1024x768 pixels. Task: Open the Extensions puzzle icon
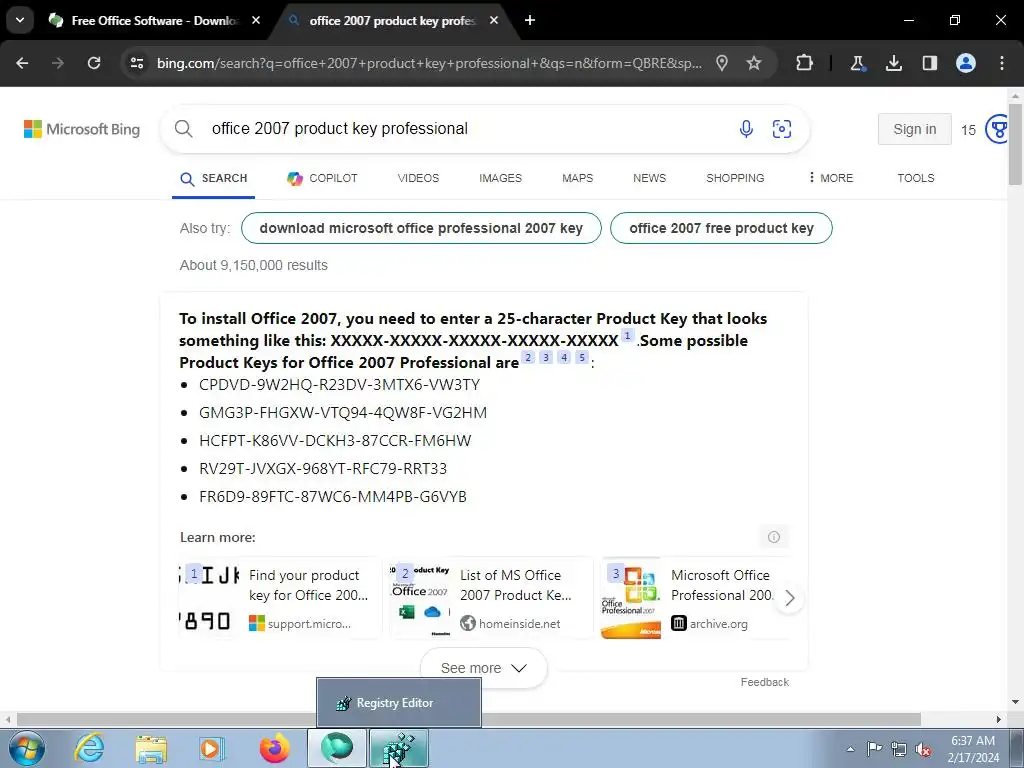click(805, 63)
